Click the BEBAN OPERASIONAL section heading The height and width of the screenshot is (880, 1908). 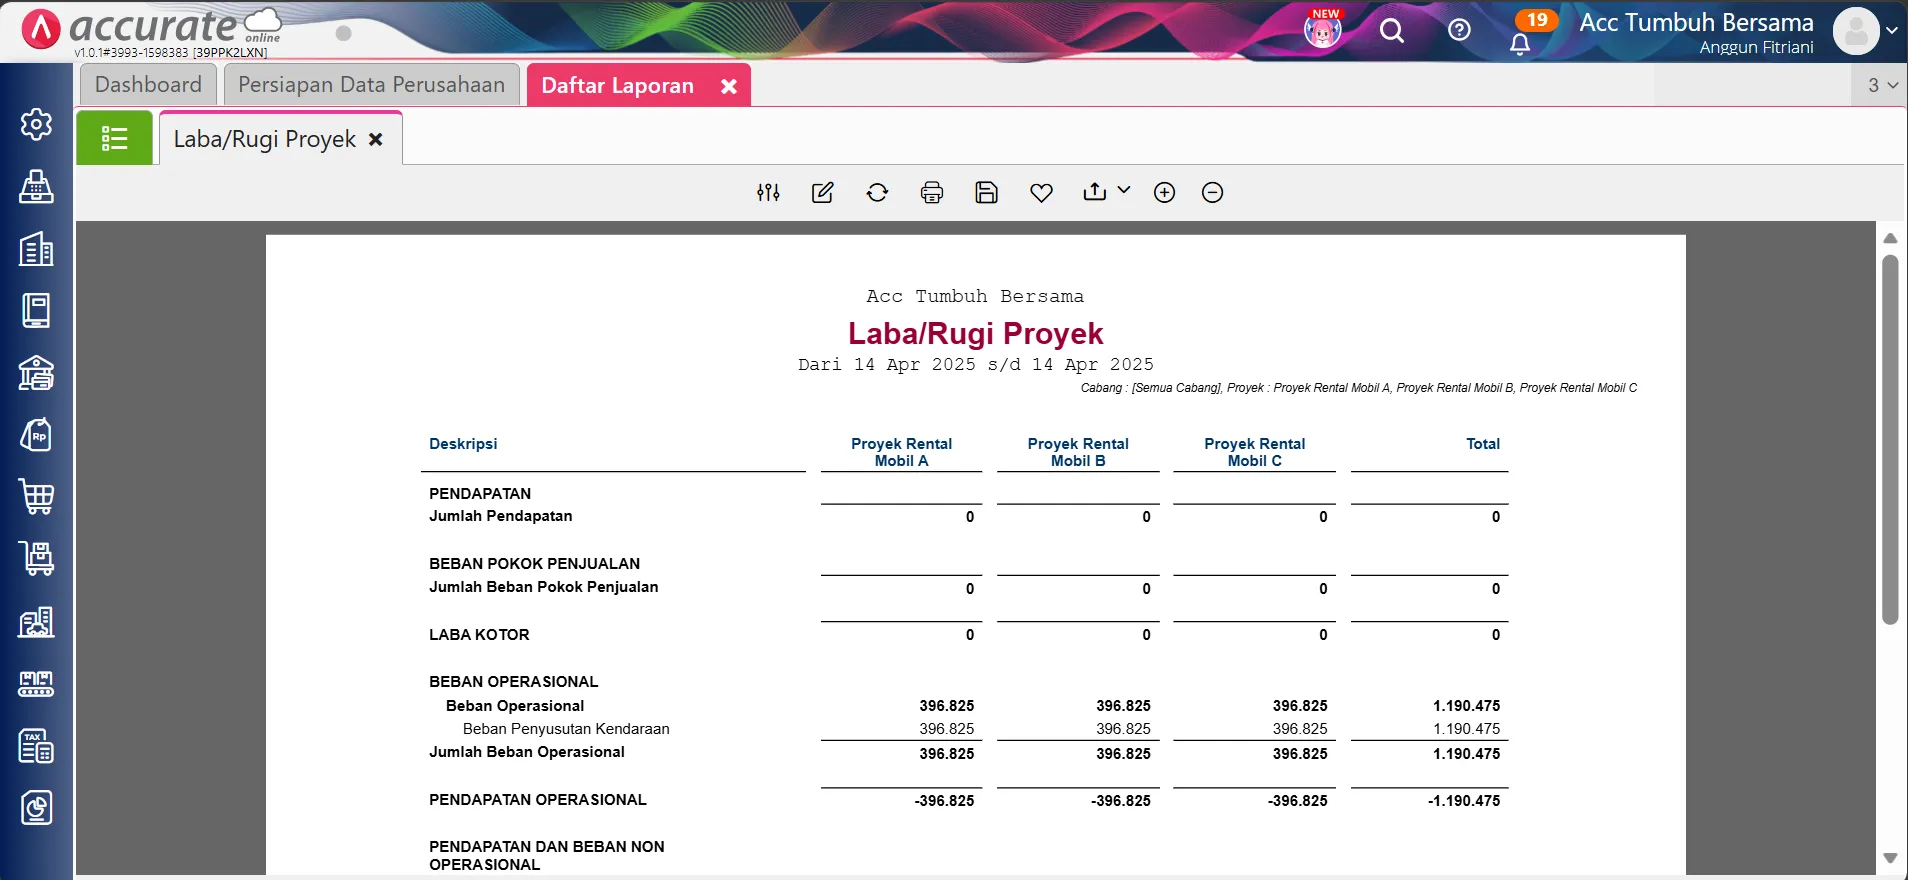[x=514, y=682]
